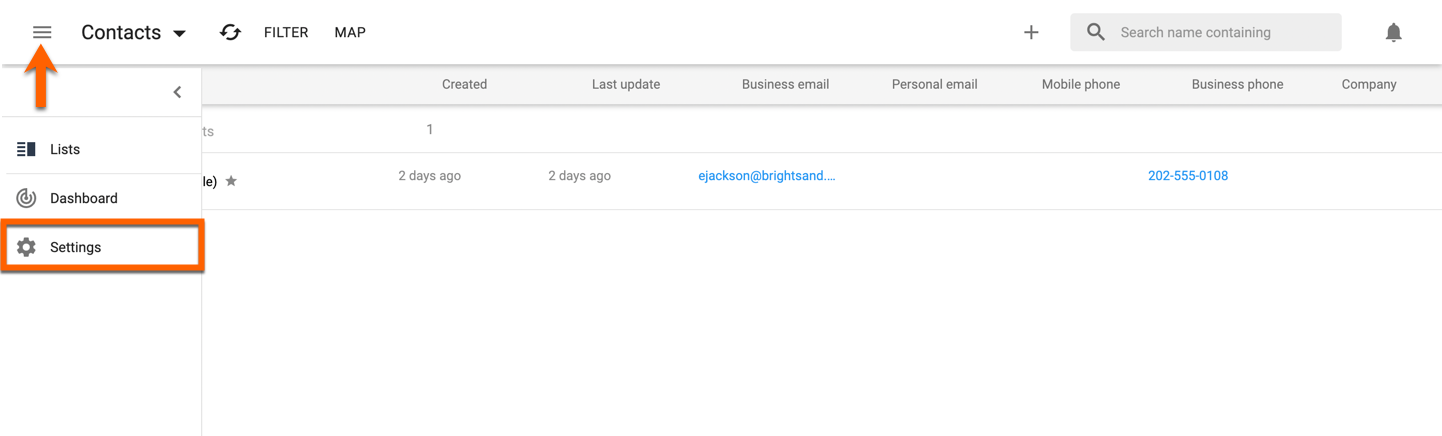Open the Dashboard menu item
This screenshot has height=436, width=1442.
coord(84,198)
